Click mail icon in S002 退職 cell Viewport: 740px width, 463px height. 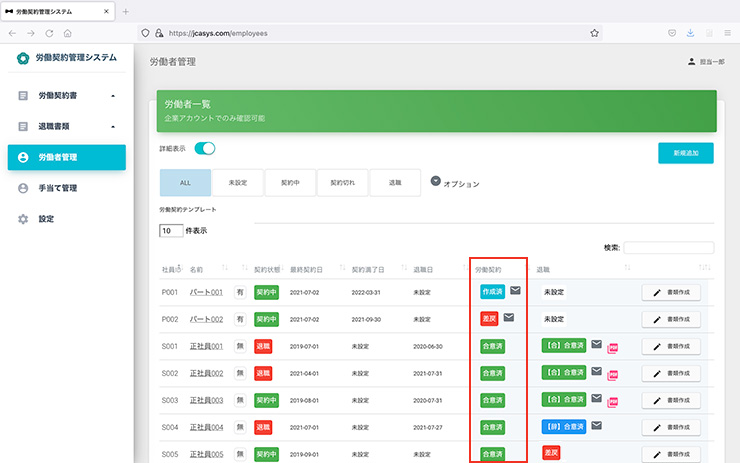point(597,371)
